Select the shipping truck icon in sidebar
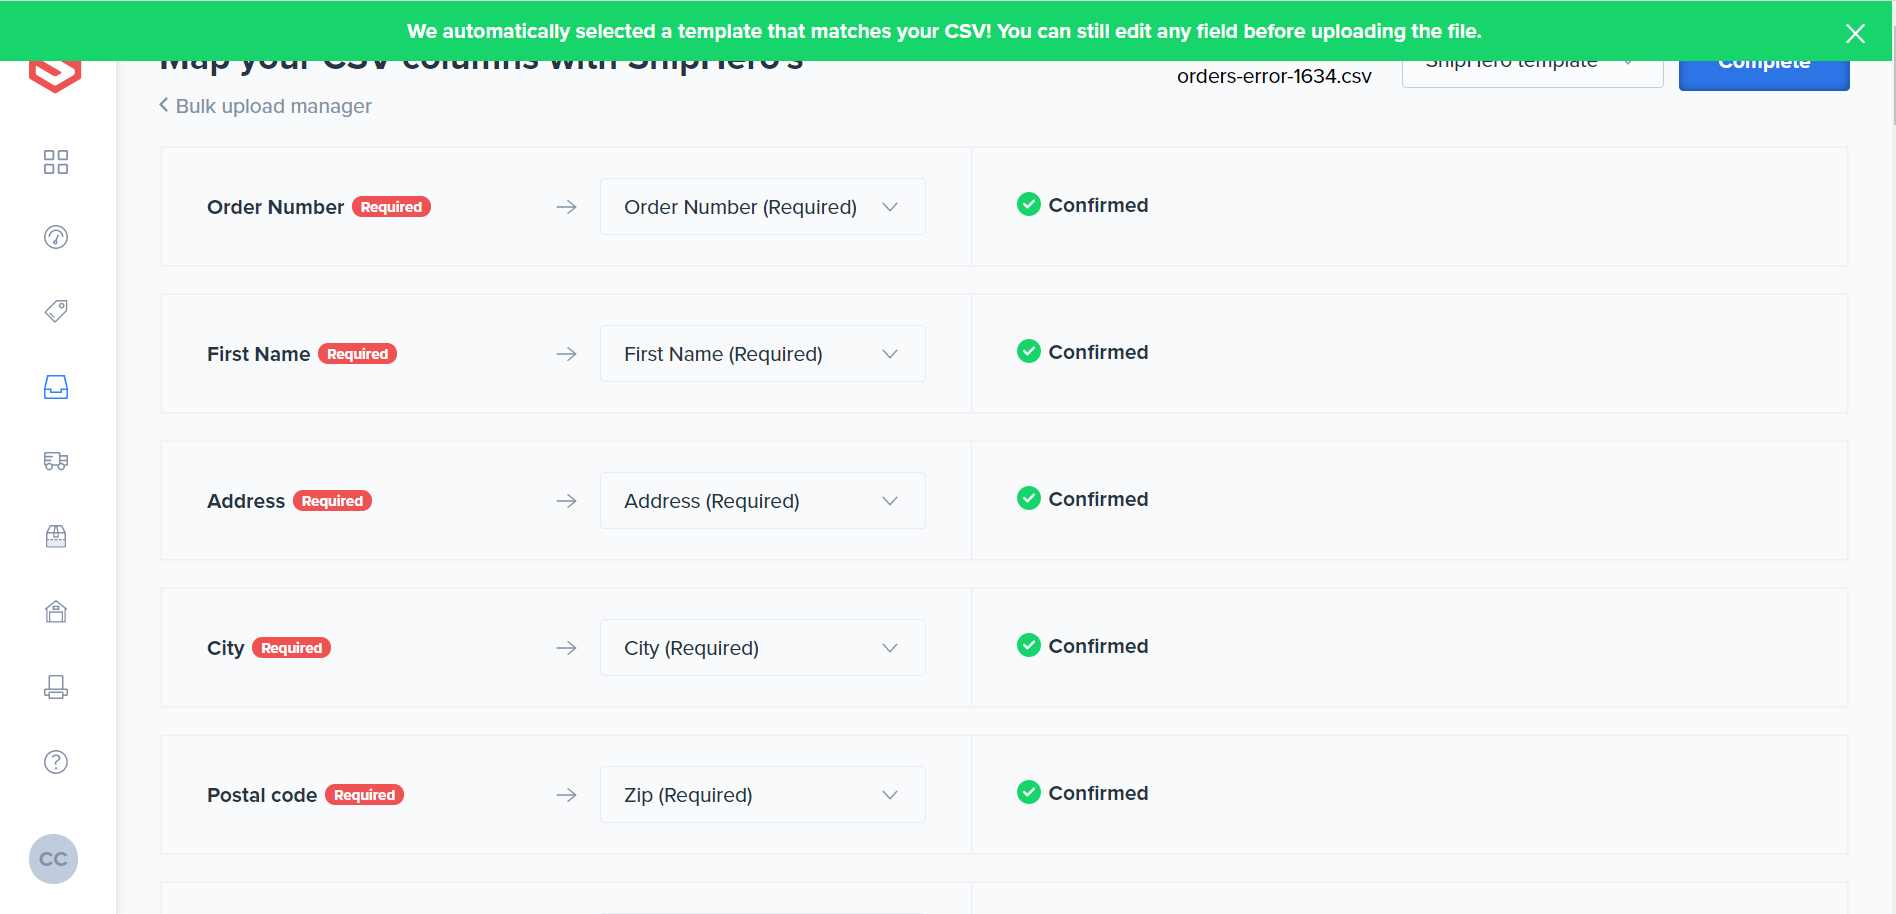The image size is (1896, 914). click(56, 461)
